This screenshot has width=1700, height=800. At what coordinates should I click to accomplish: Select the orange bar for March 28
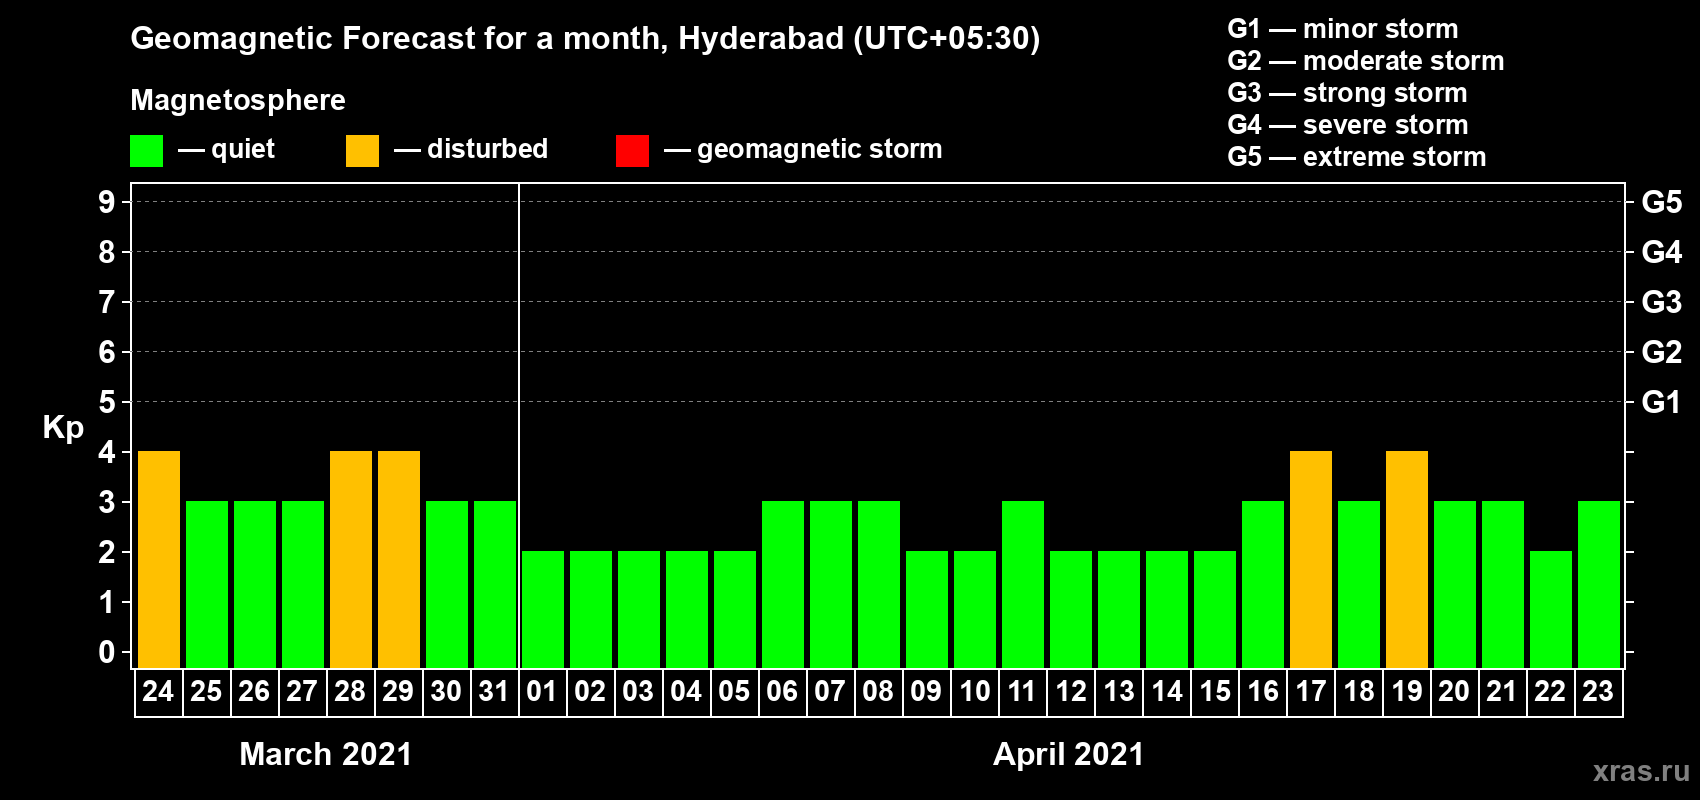(351, 560)
